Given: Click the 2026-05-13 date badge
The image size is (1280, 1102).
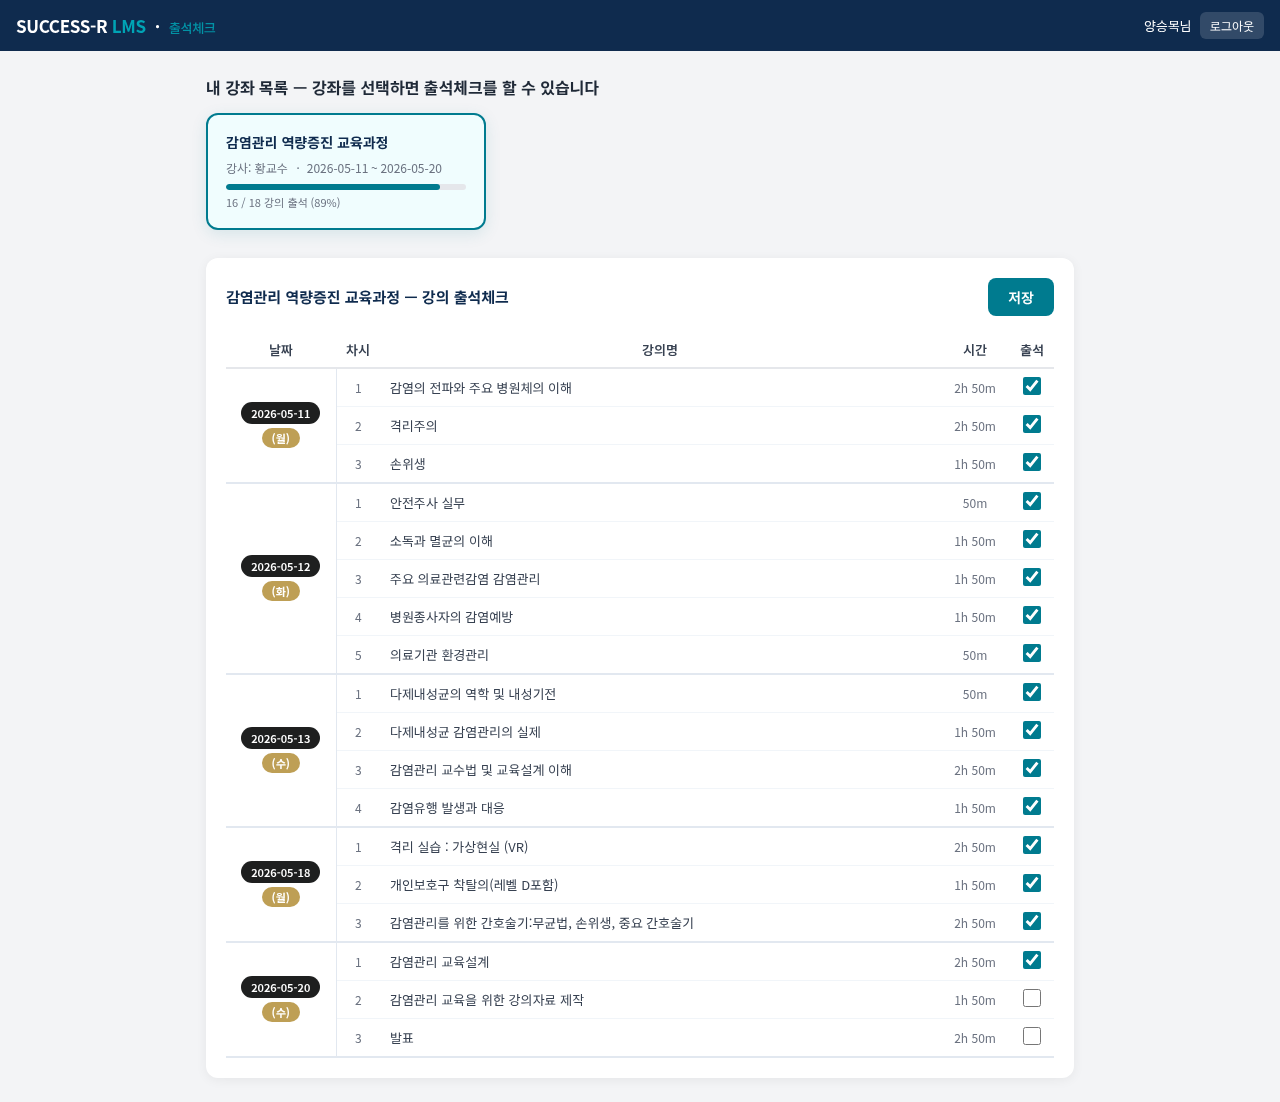Looking at the screenshot, I should tap(281, 738).
